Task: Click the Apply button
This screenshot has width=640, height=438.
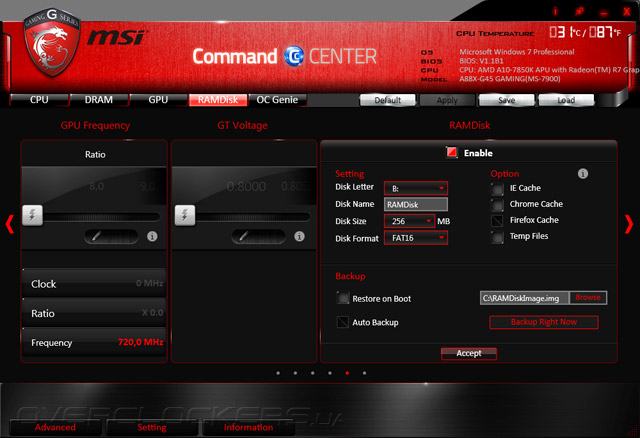Action: 447,100
